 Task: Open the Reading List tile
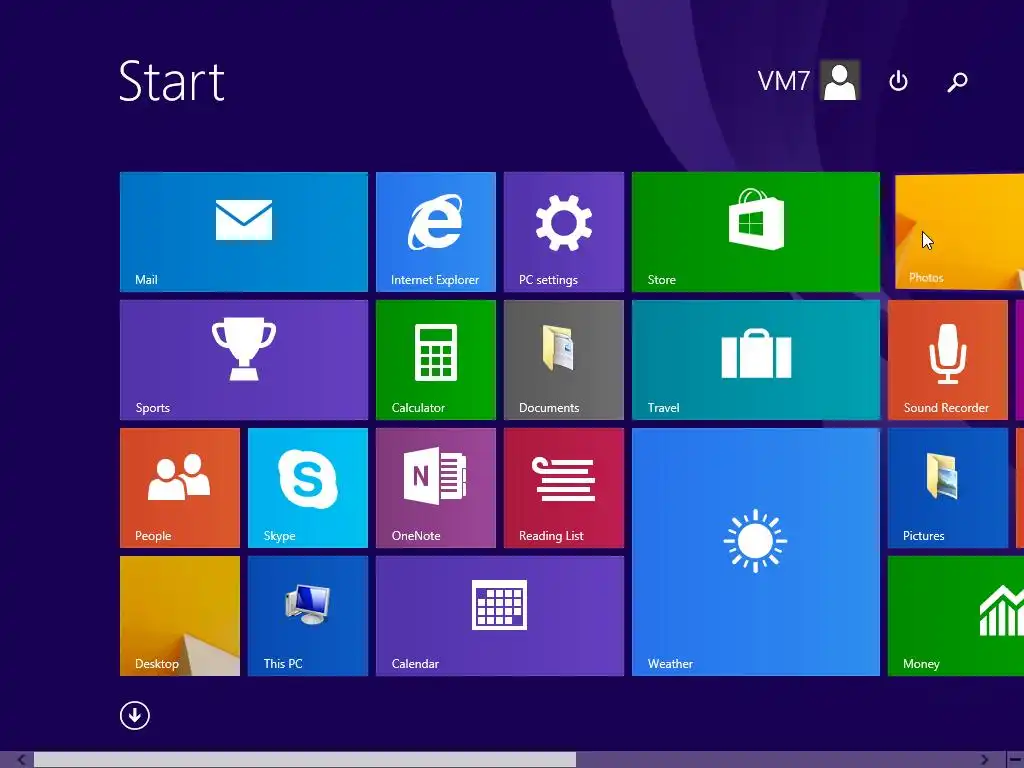pyautogui.click(x=564, y=488)
